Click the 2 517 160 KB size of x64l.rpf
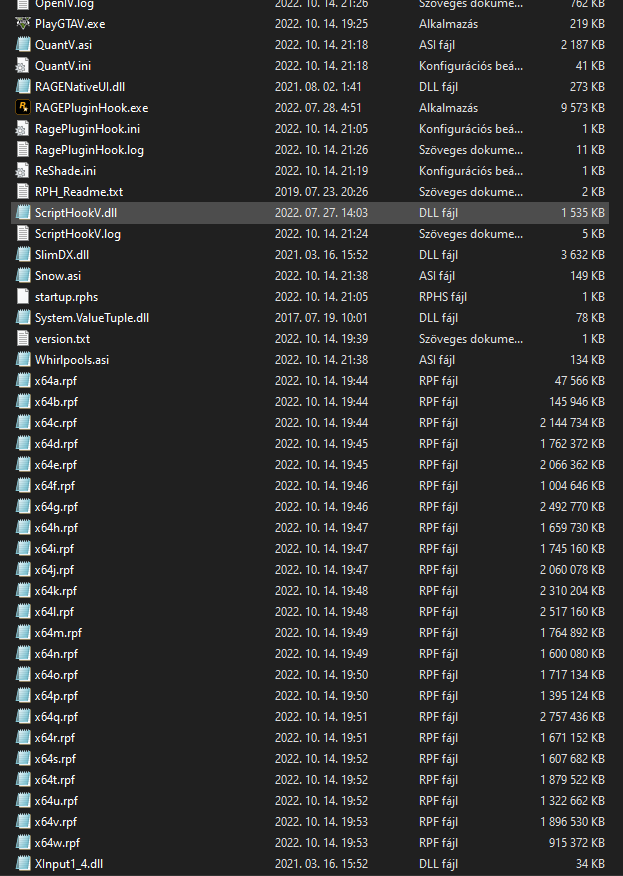The image size is (623, 876). click(572, 612)
